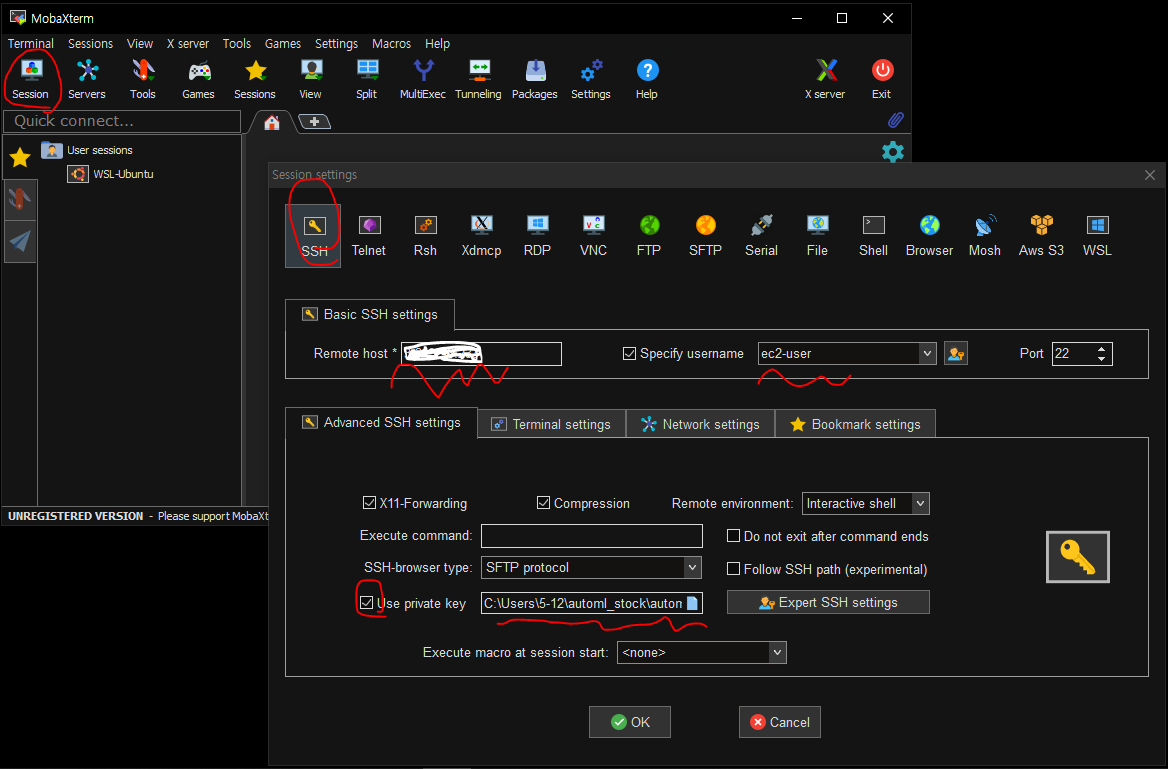Select the RDP session type

pos(537,235)
